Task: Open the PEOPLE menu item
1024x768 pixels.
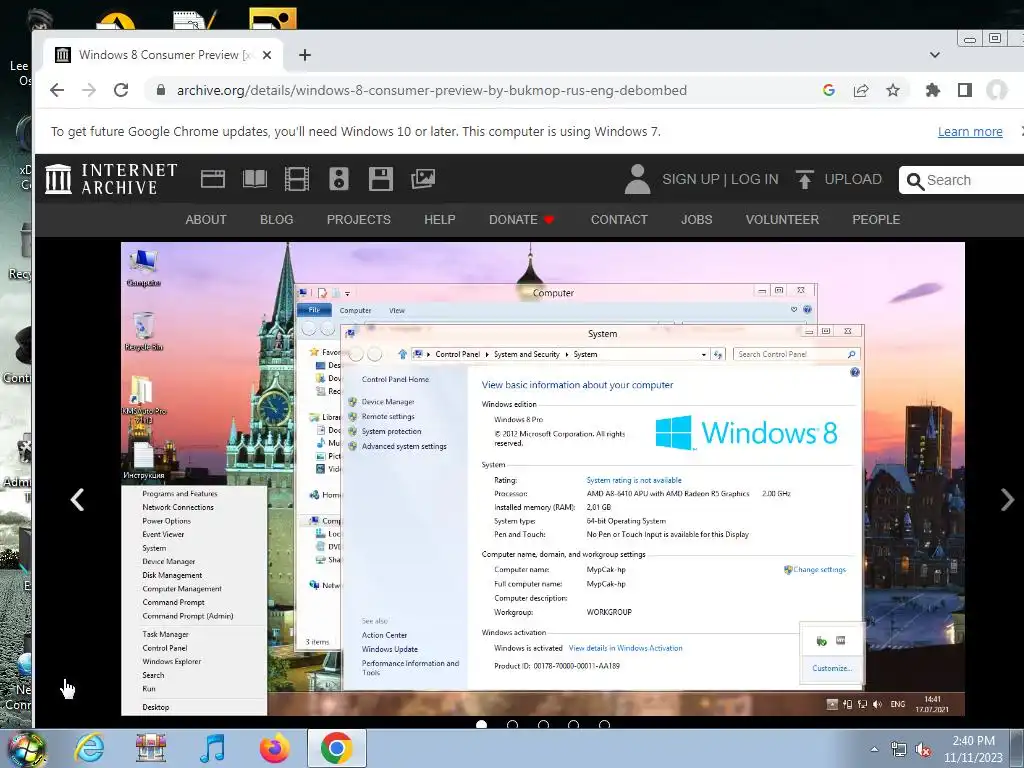Action: coord(876,219)
